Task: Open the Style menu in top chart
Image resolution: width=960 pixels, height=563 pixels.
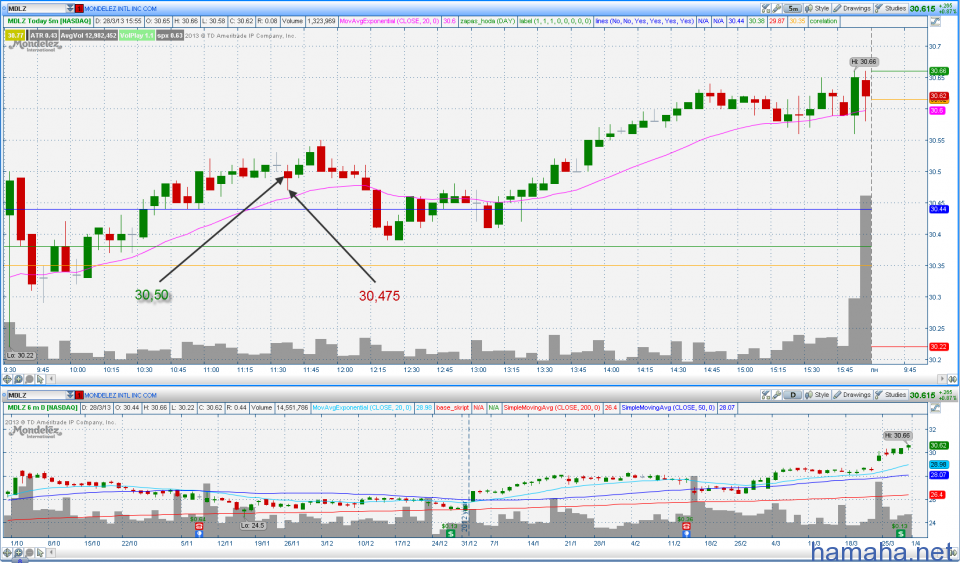Action: click(817, 9)
